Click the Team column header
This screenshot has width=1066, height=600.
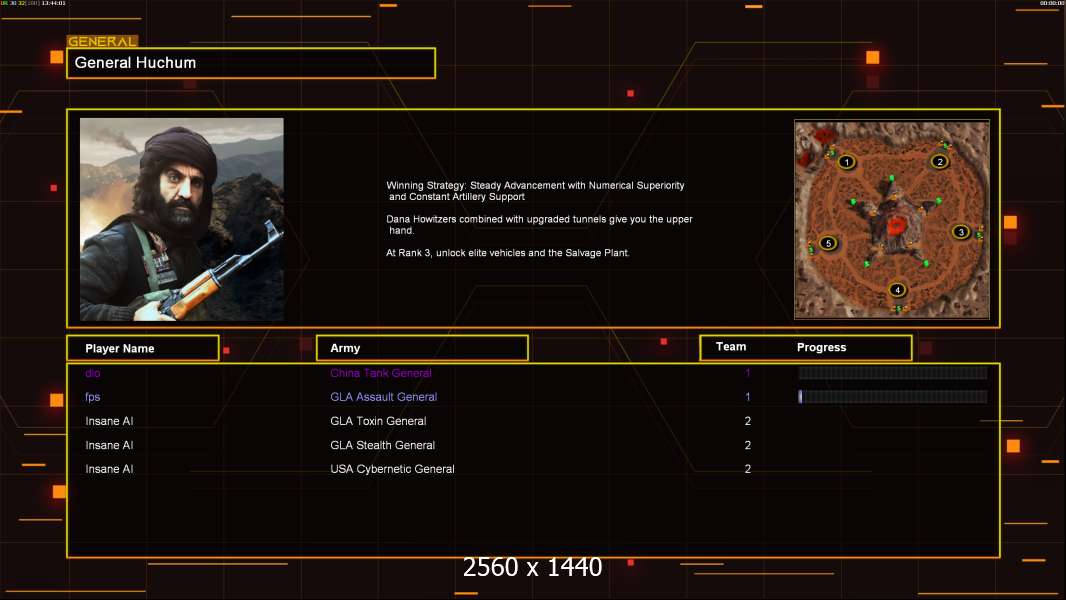tap(731, 347)
